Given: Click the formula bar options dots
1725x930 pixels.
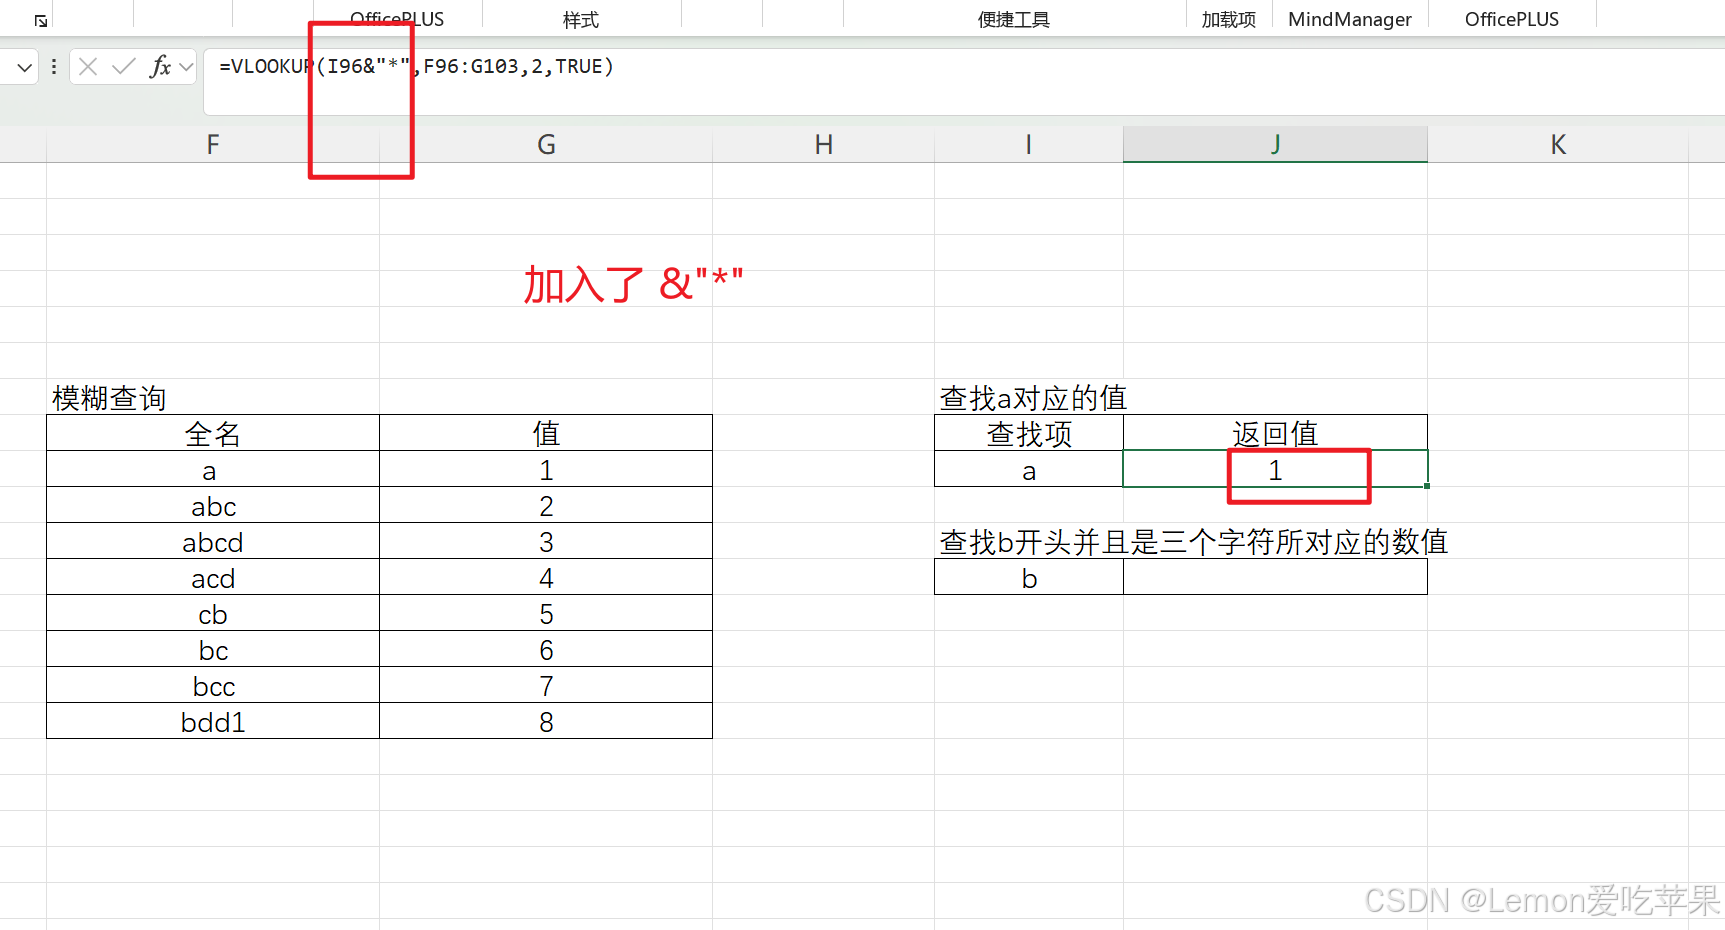Looking at the screenshot, I should tap(54, 67).
